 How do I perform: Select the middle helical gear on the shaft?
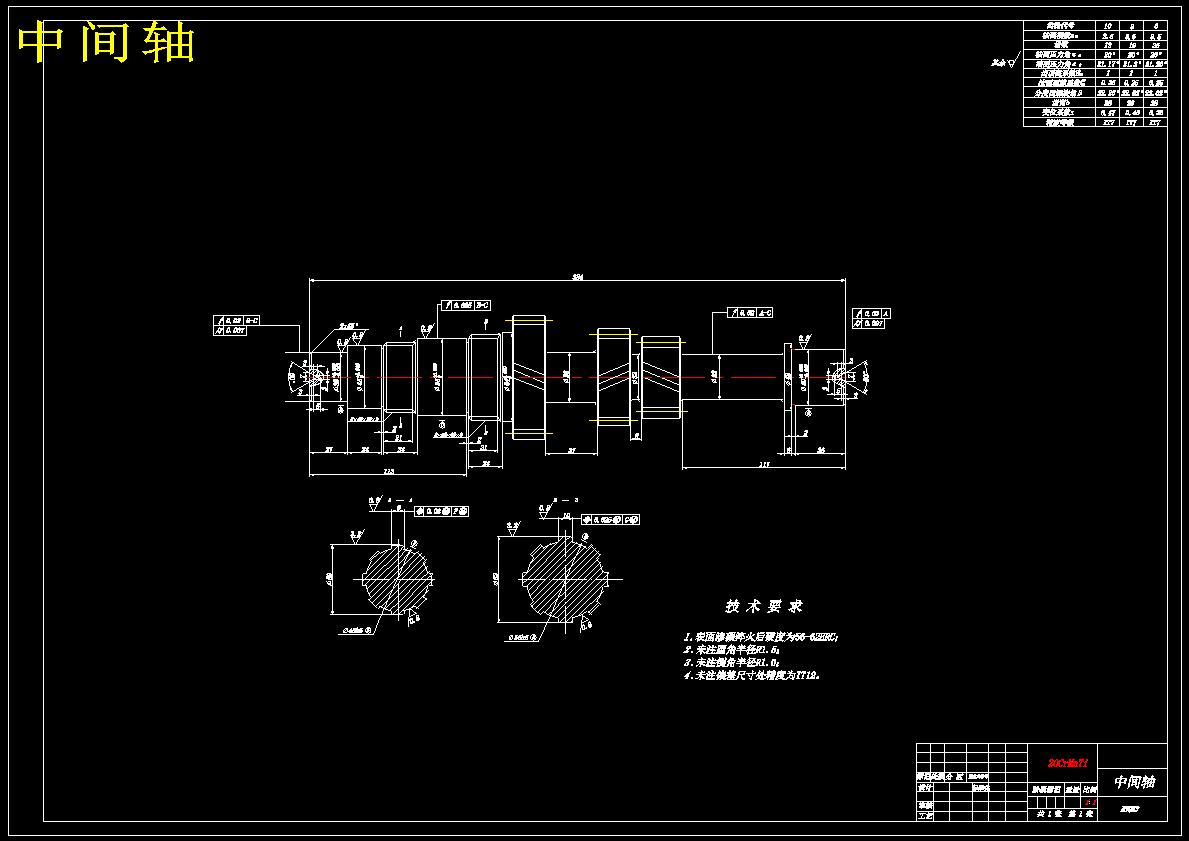pyautogui.click(x=614, y=377)
